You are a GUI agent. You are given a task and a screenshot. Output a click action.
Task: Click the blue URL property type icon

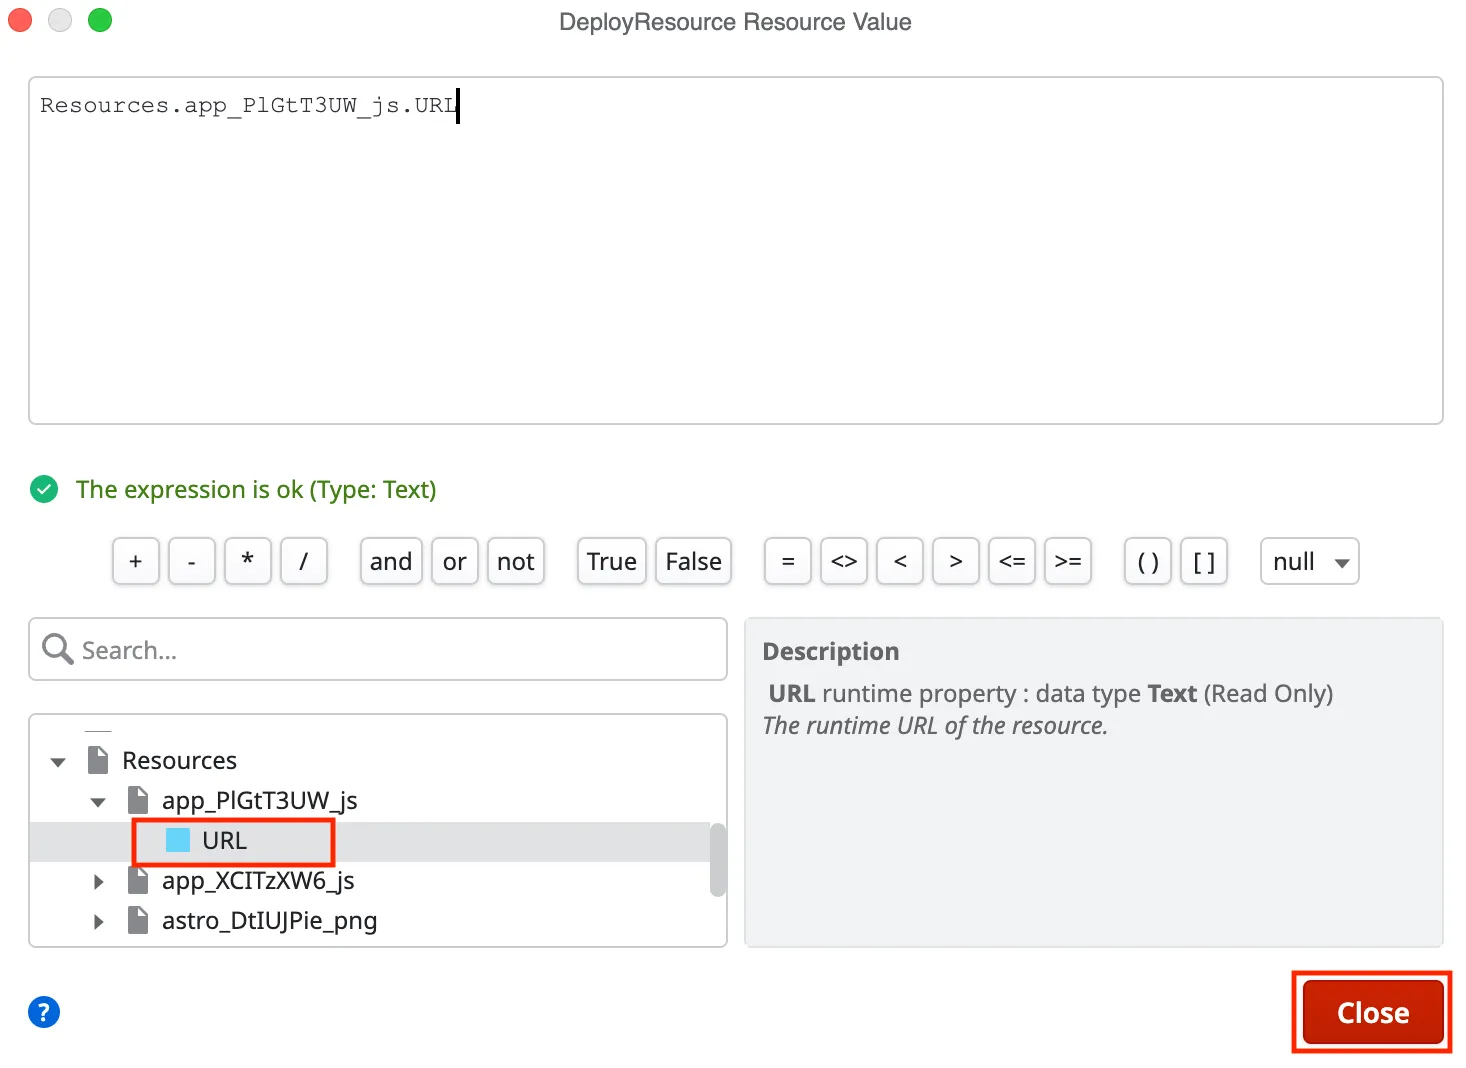pos(176,840)
